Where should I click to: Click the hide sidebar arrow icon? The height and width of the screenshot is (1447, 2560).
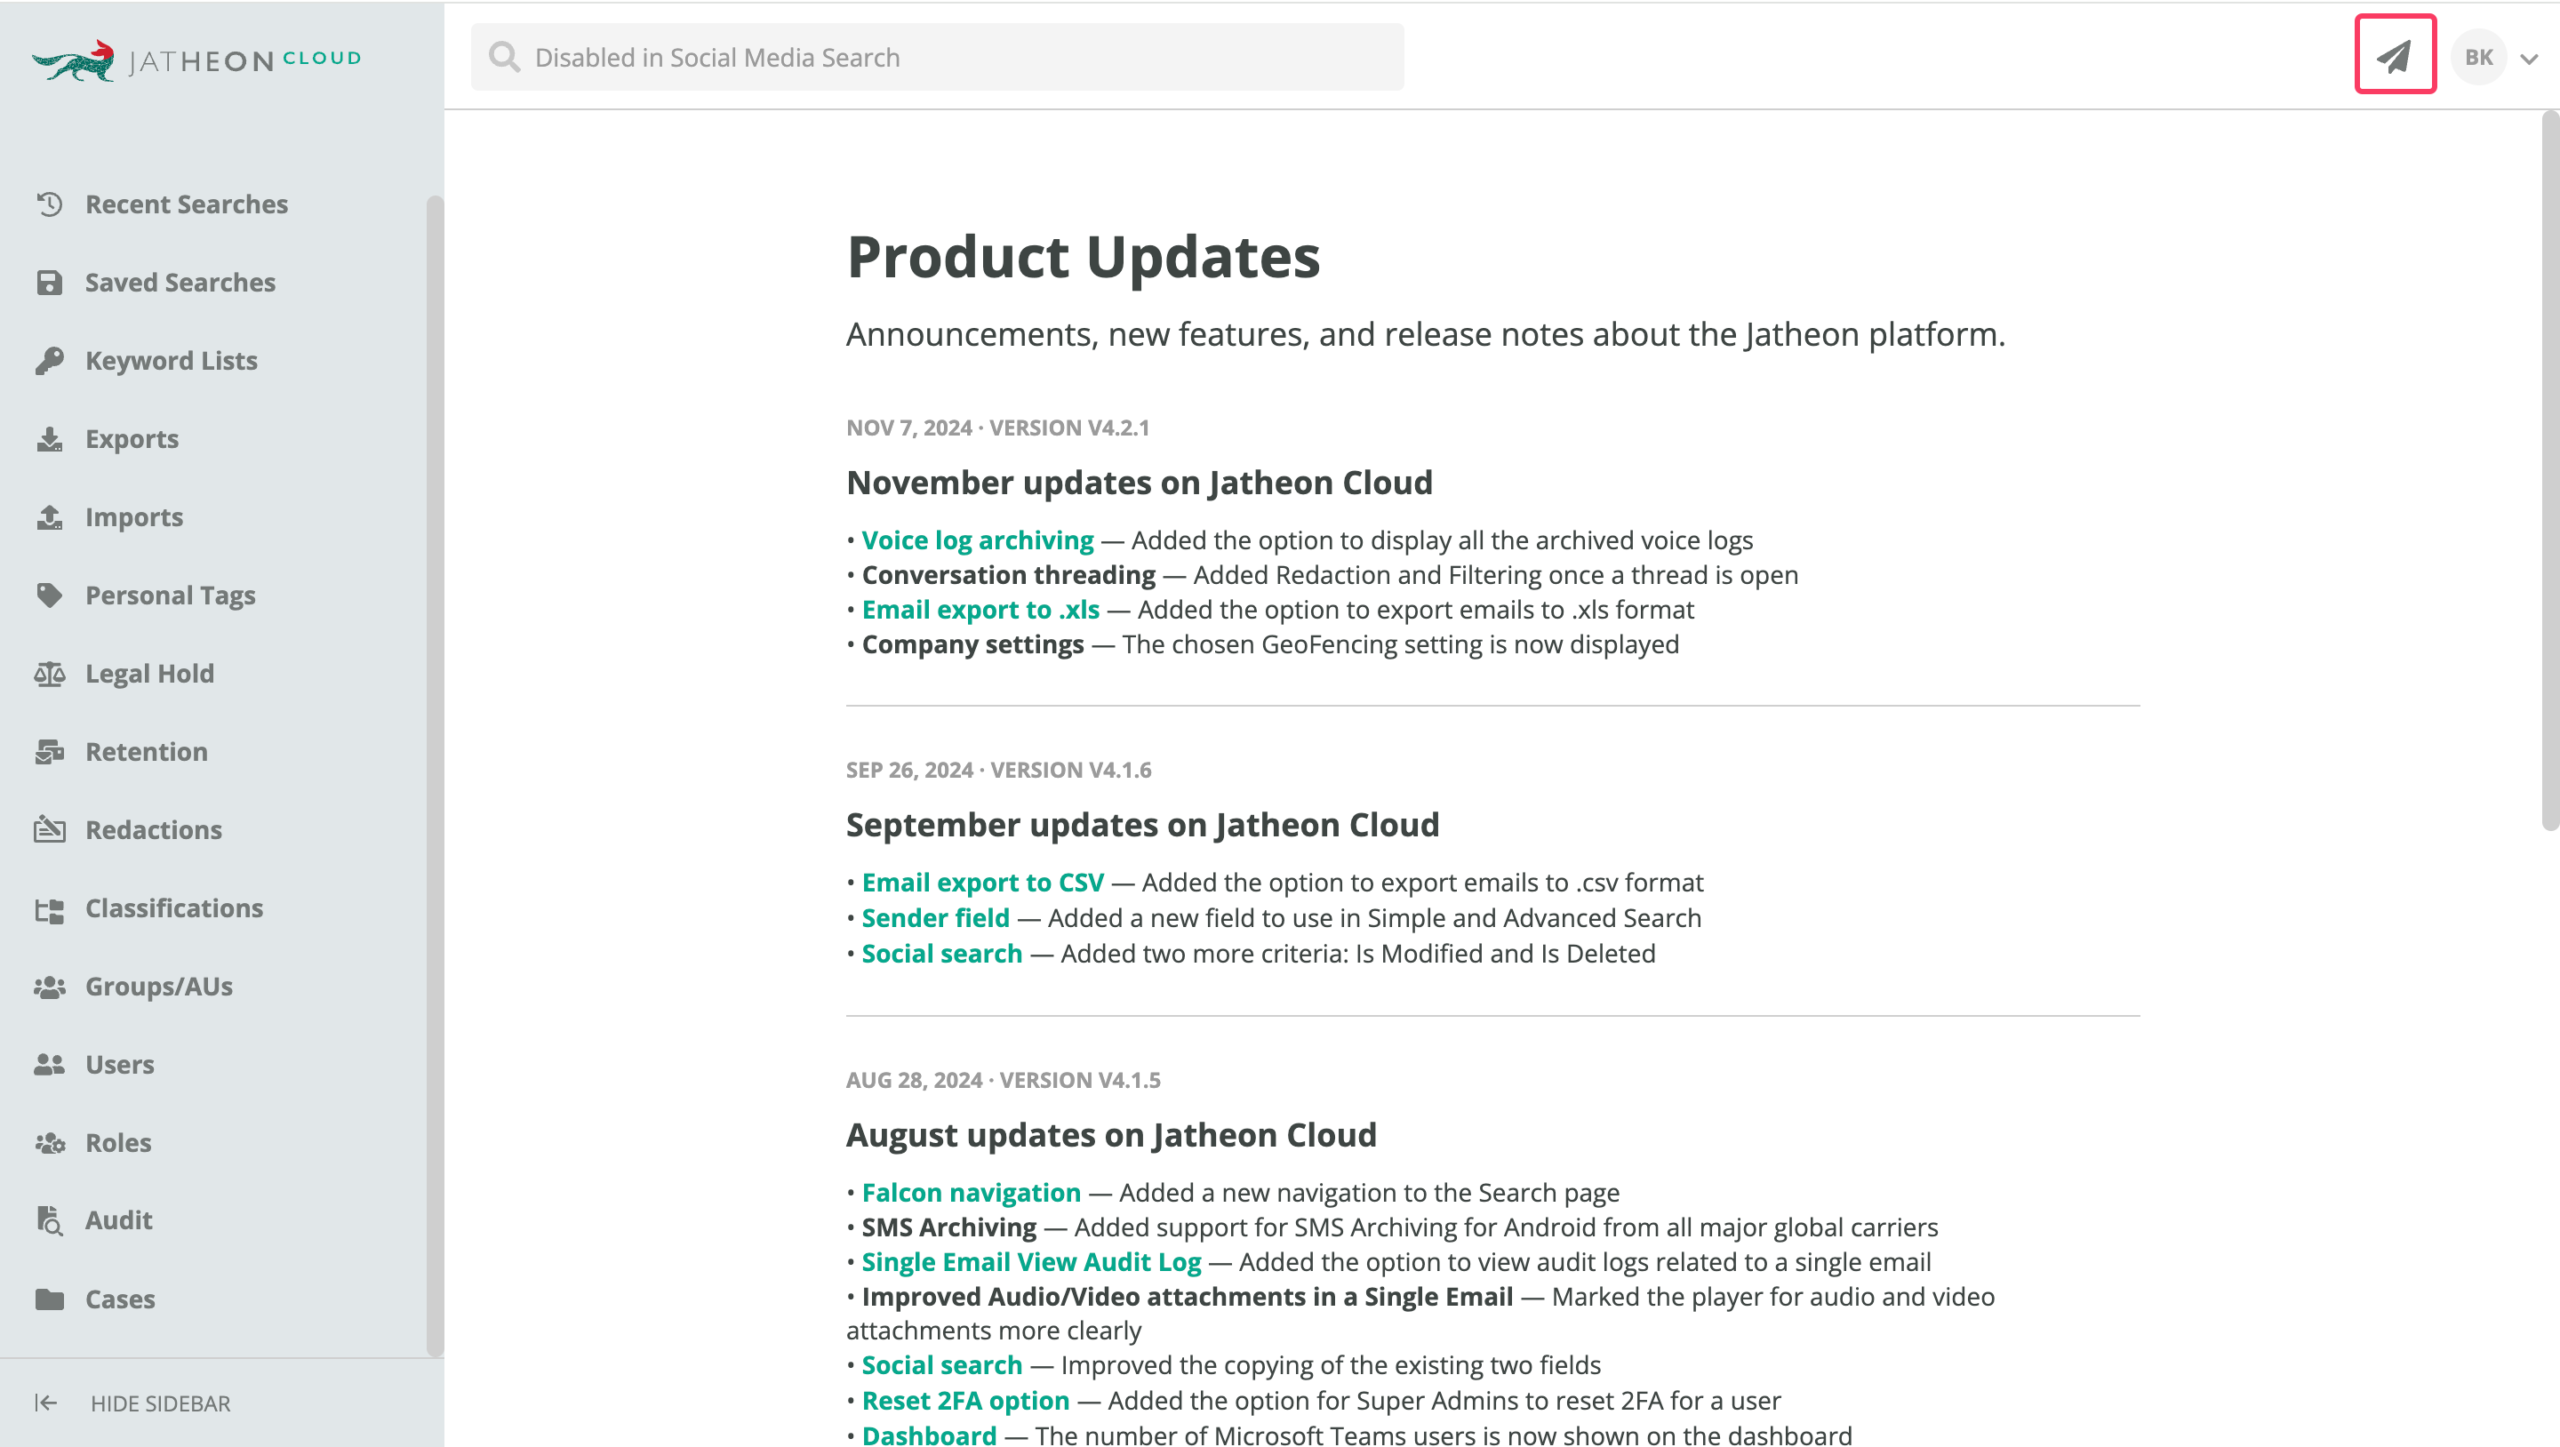click(46, 1403)
